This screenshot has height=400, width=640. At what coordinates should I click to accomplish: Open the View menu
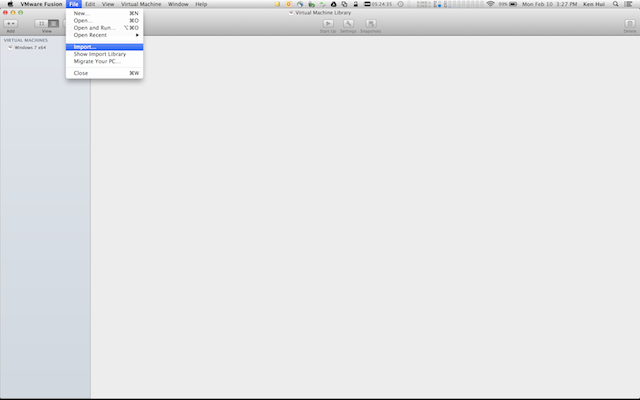pyautogui.click(x=108, y=4)
